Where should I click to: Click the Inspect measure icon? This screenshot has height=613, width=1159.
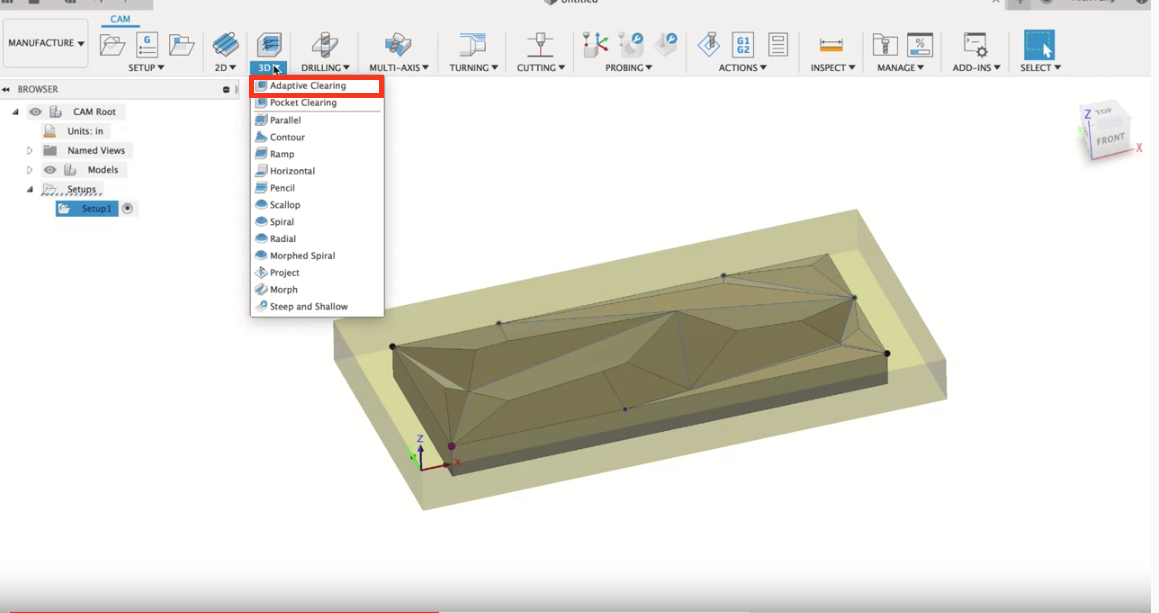click(x=830, y=44)
